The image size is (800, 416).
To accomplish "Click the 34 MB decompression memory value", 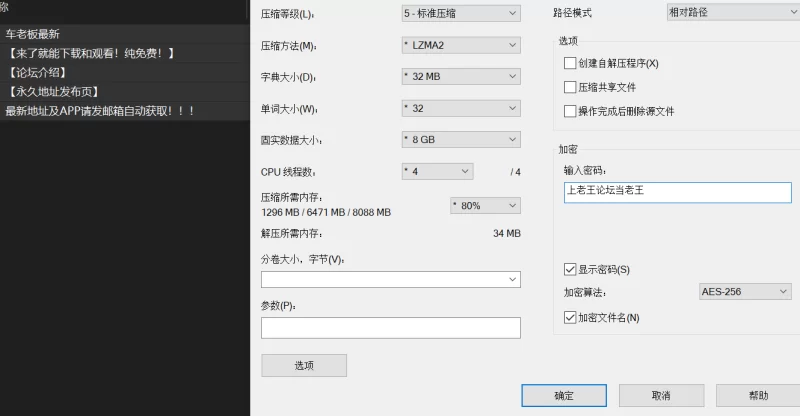I will click(507, 233).
